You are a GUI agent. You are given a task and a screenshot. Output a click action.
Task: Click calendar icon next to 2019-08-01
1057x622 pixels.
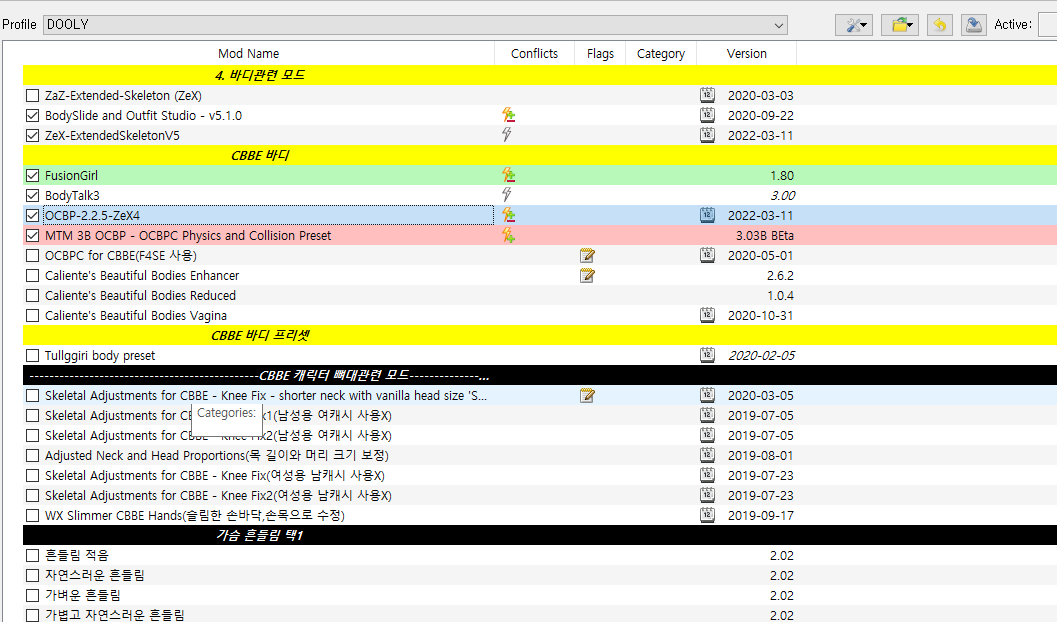pos(707,455)
